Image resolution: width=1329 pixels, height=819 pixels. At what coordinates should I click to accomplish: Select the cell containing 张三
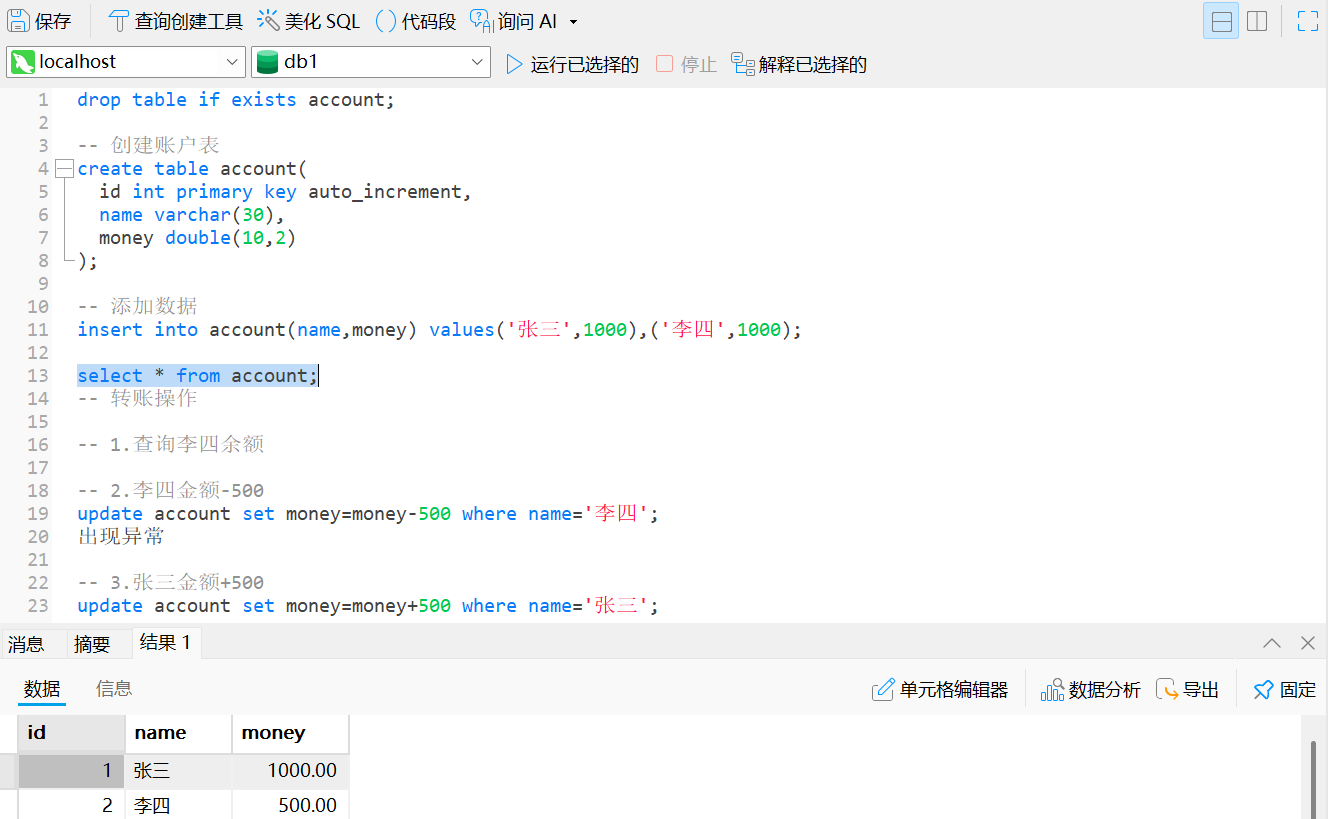coord(178,771)
